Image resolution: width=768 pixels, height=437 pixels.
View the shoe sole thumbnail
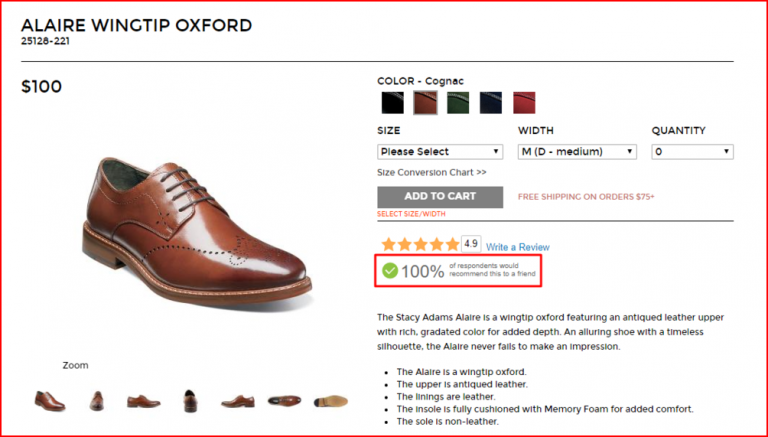pos(331,401)
